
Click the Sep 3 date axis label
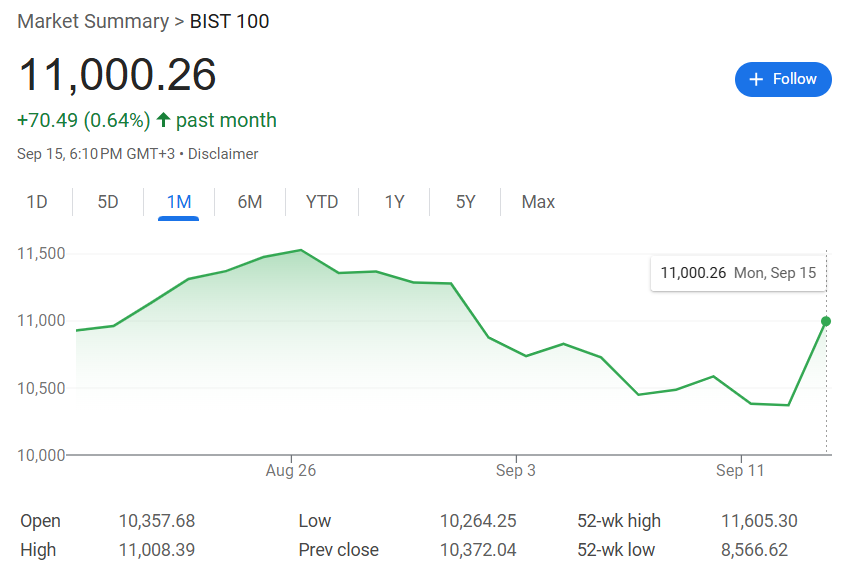[x=516, y=471]
